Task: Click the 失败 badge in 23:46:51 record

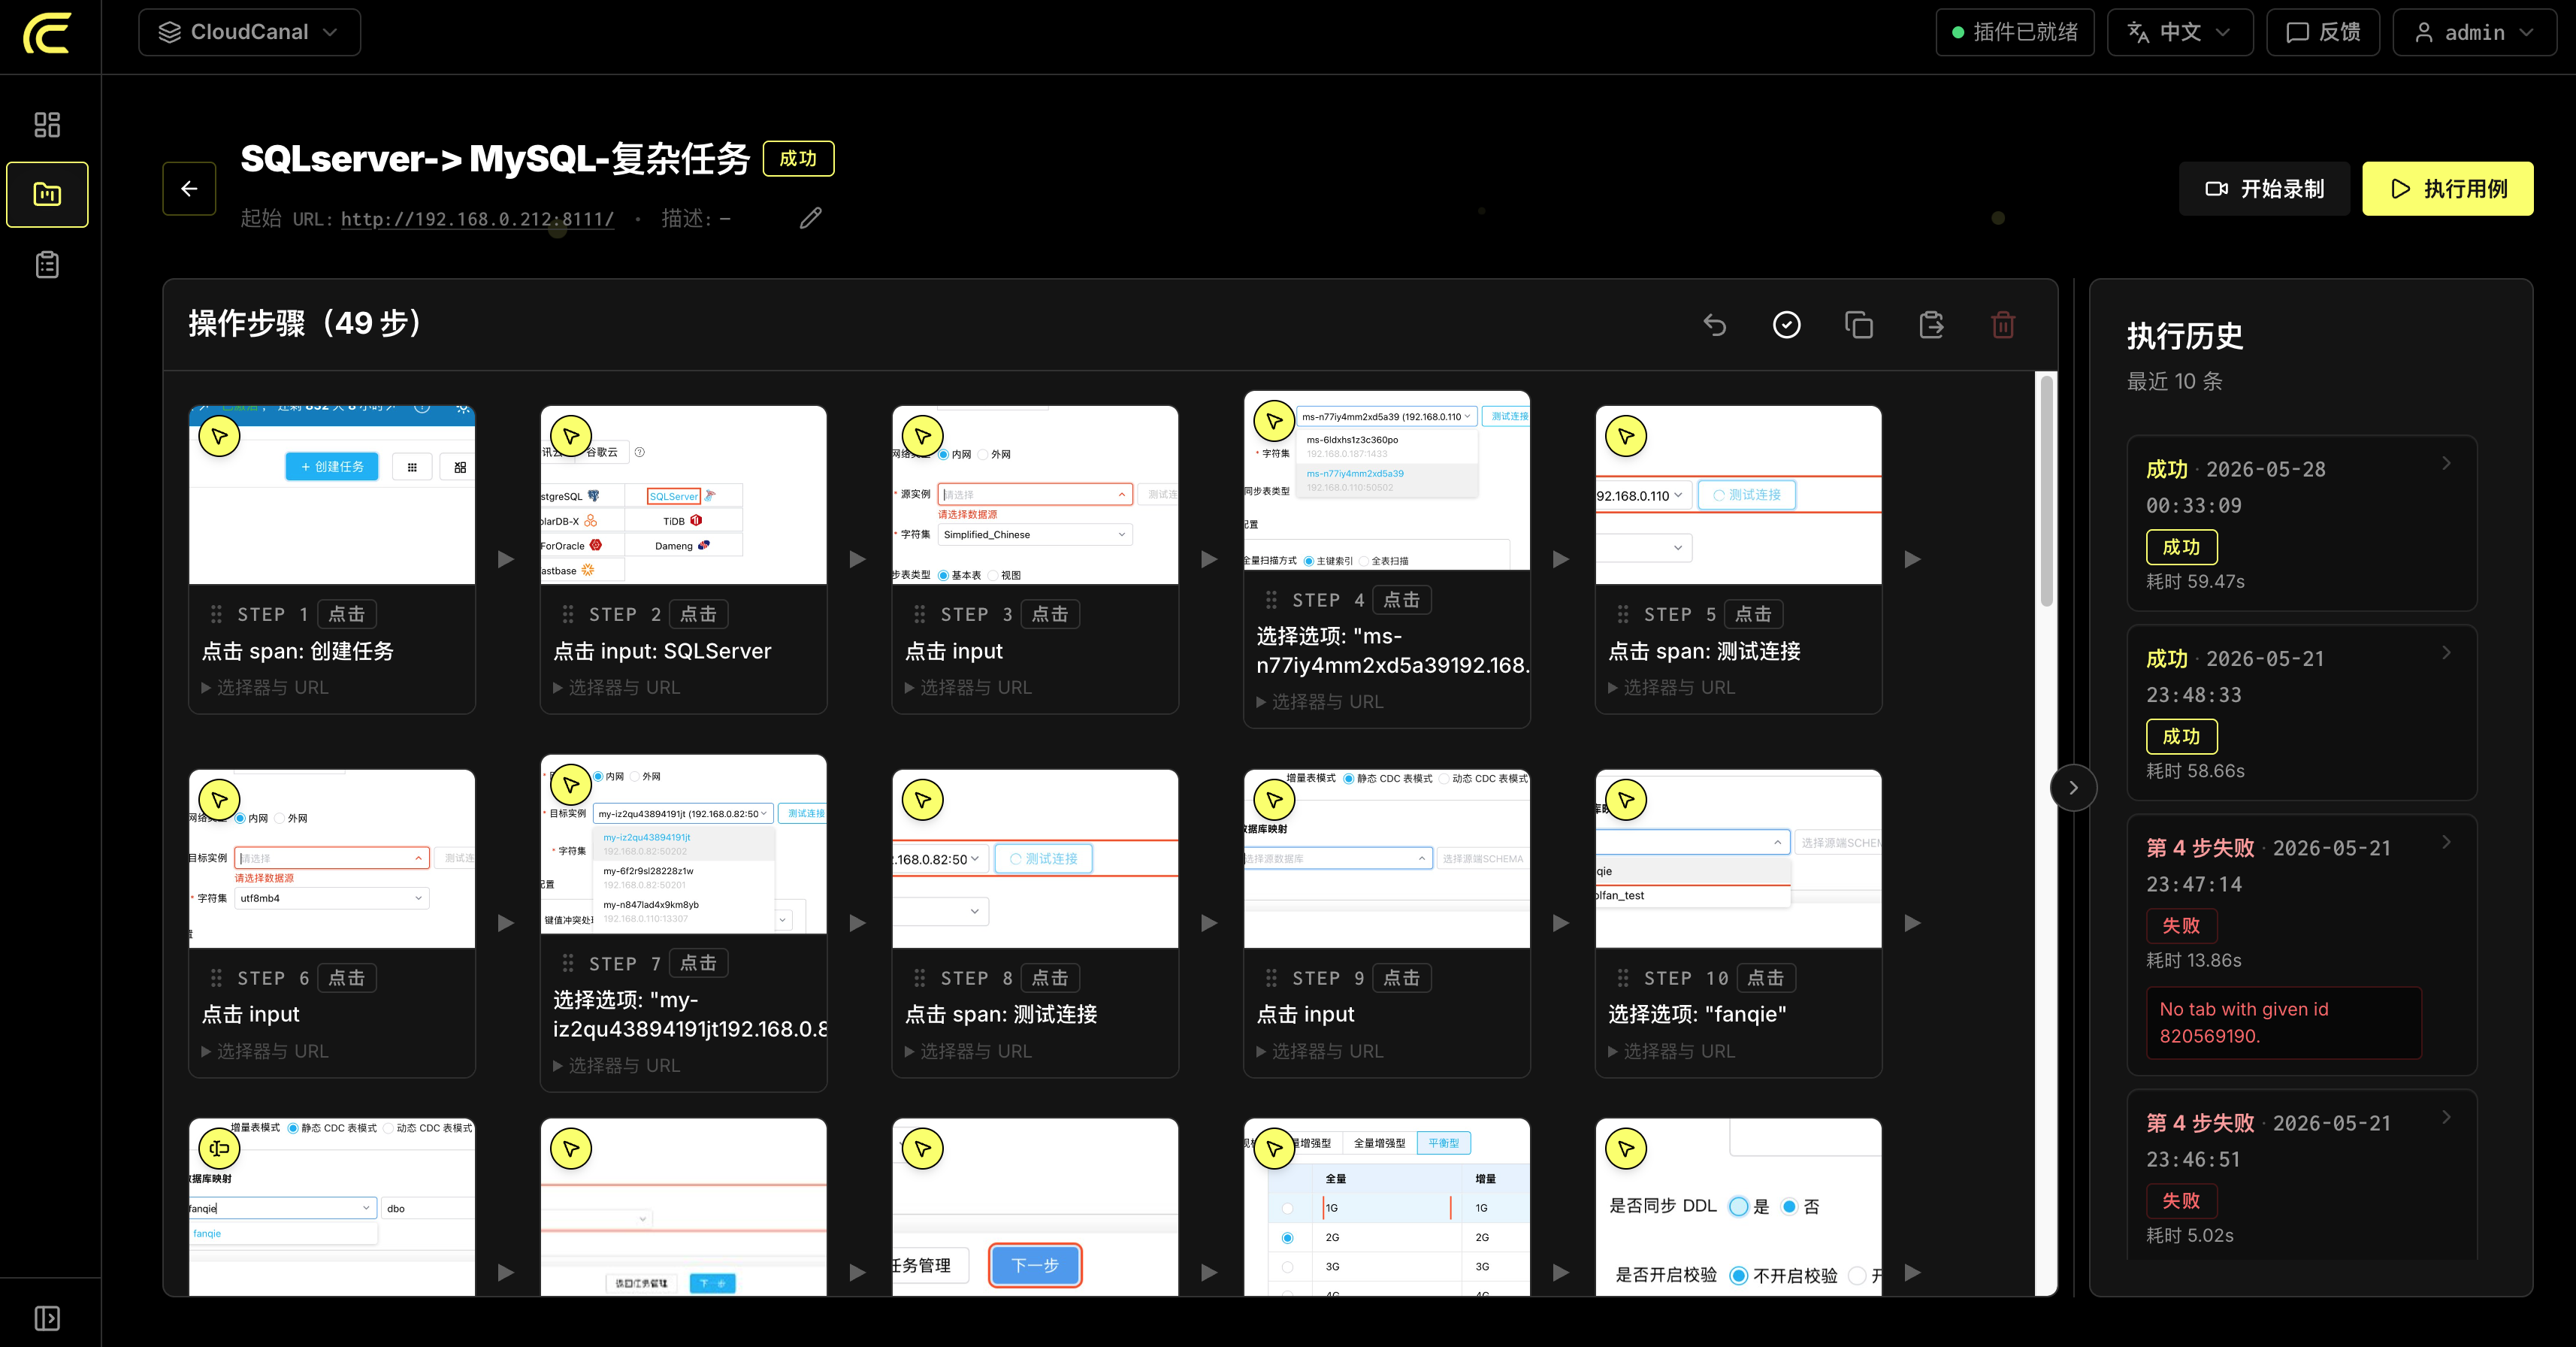Action: (x=2181, y=1200)
